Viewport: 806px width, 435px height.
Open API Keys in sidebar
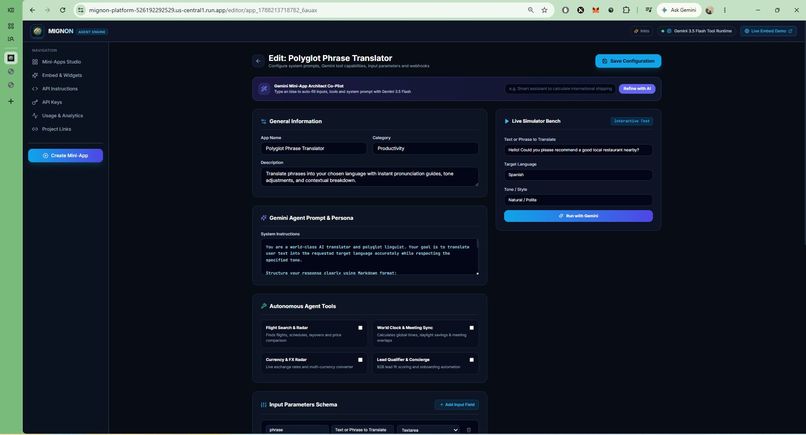tap(52, 102)
